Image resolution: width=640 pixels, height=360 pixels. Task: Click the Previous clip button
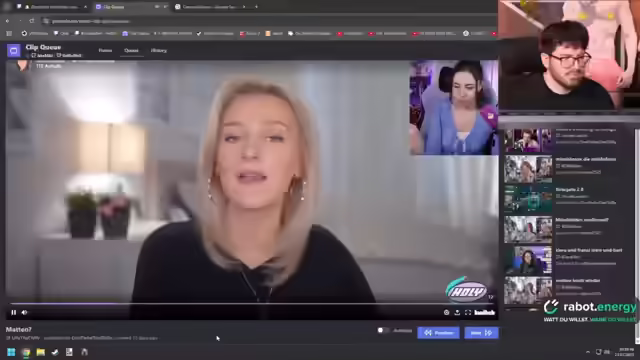[x=438, y=333]
